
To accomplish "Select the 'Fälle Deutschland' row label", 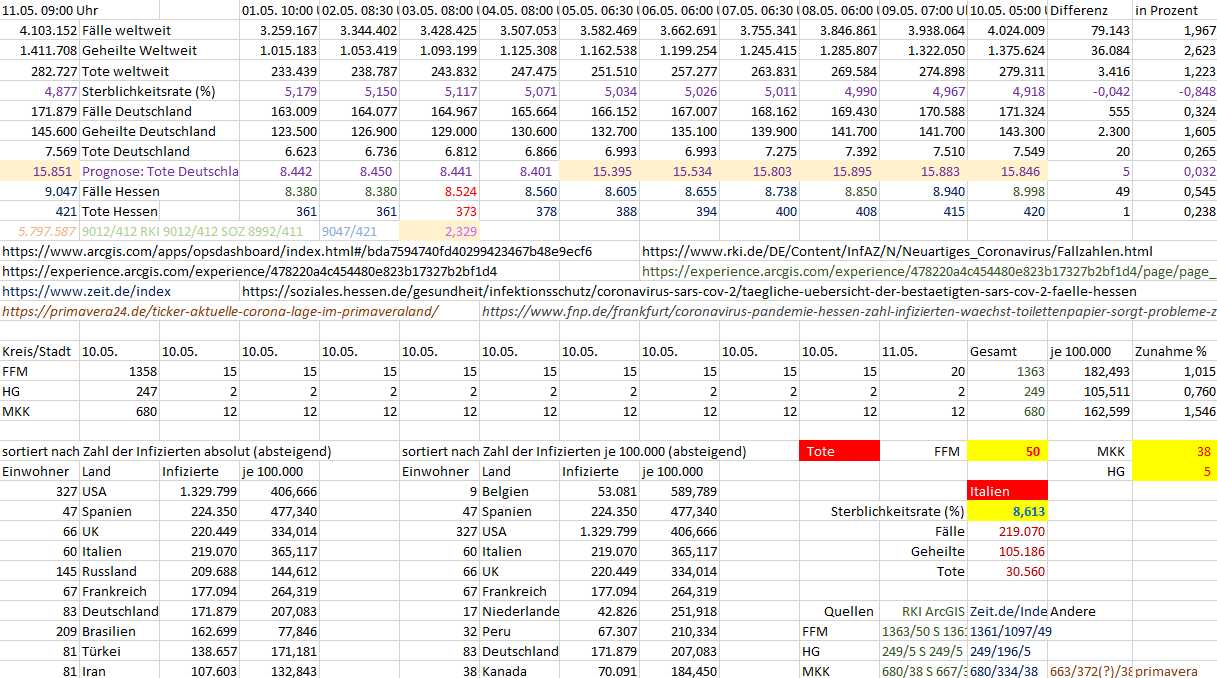I will (x=136, y=111).
